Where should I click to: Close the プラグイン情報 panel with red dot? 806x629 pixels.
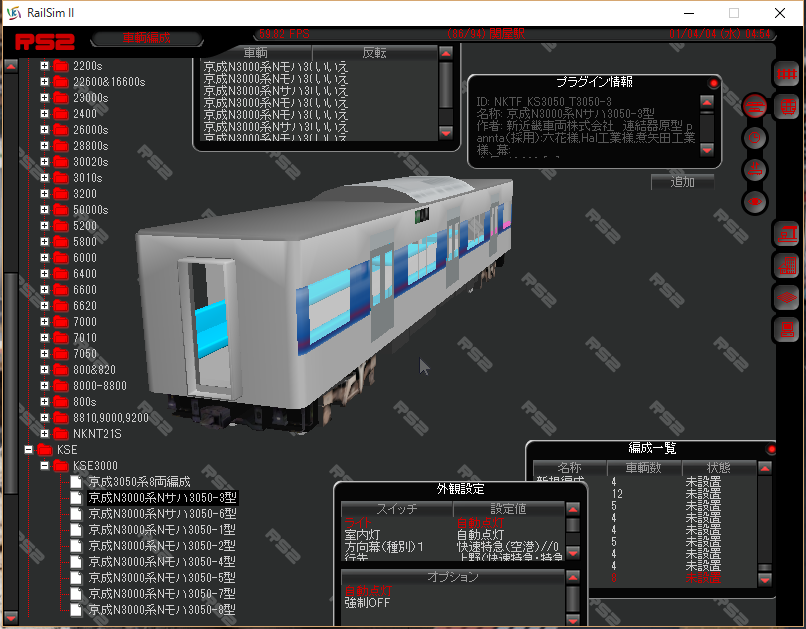(x=713, y=83)
